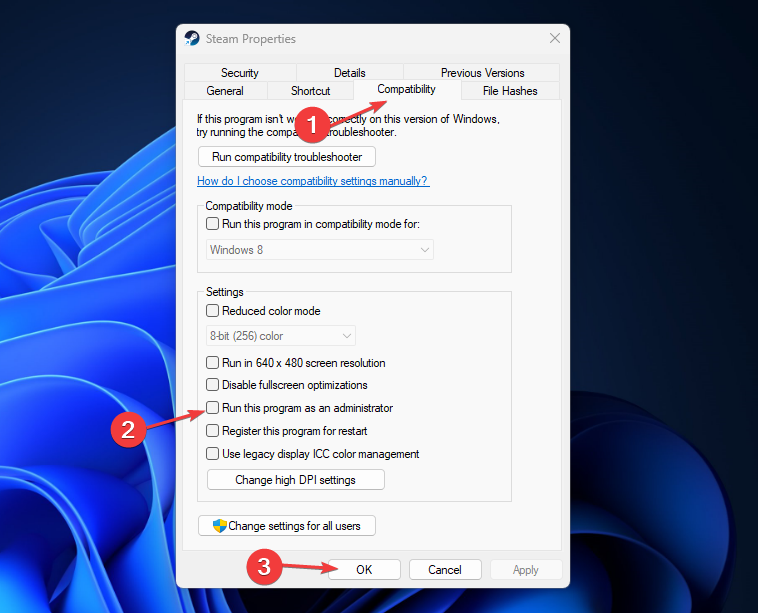Open the compatibility settings help link
The width and height of the screenshot is (758, 613).
coord(313,181)
